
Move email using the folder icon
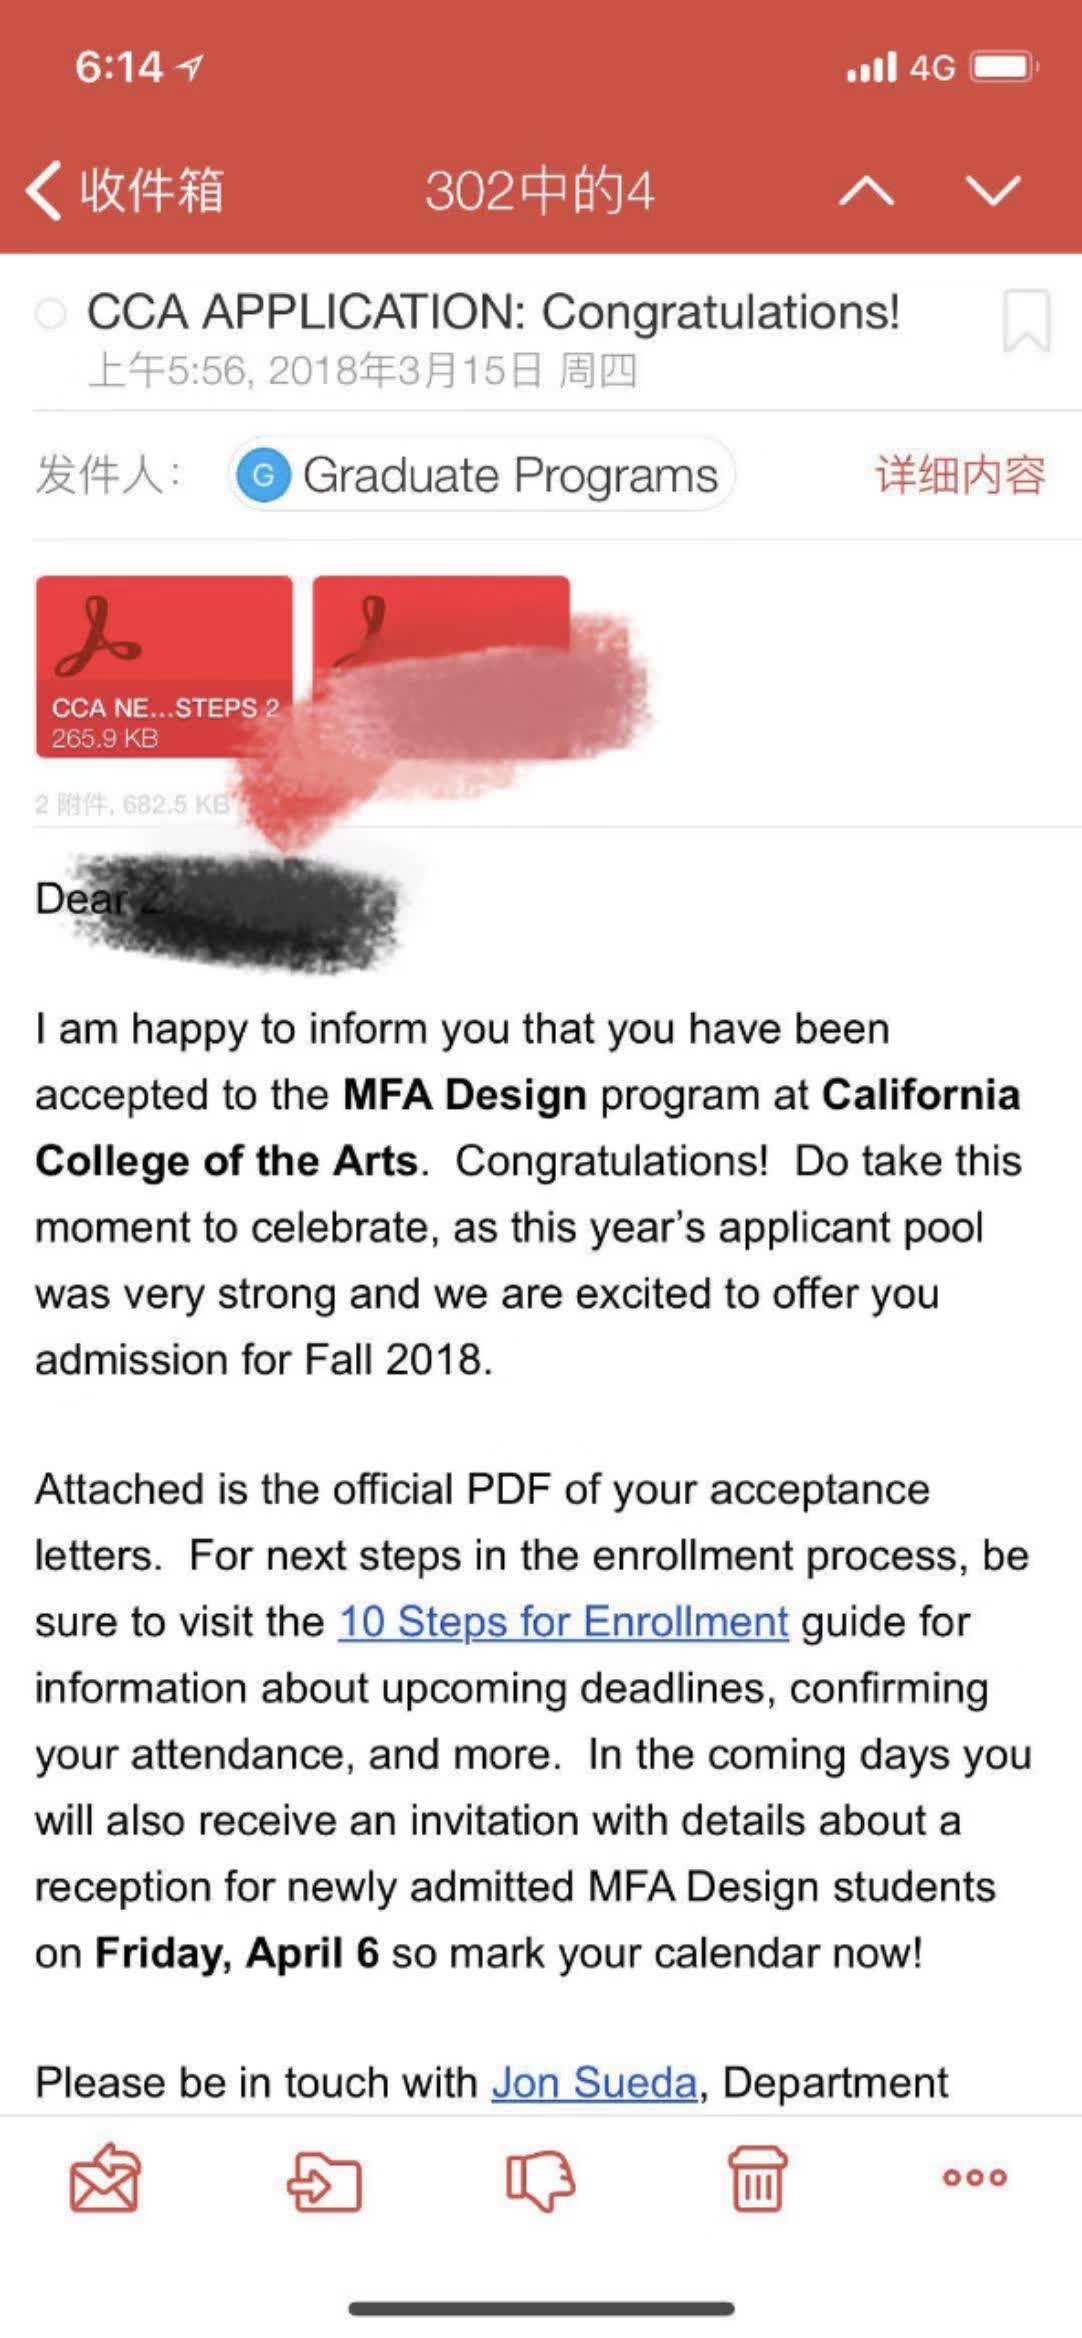coord(324,2178)
